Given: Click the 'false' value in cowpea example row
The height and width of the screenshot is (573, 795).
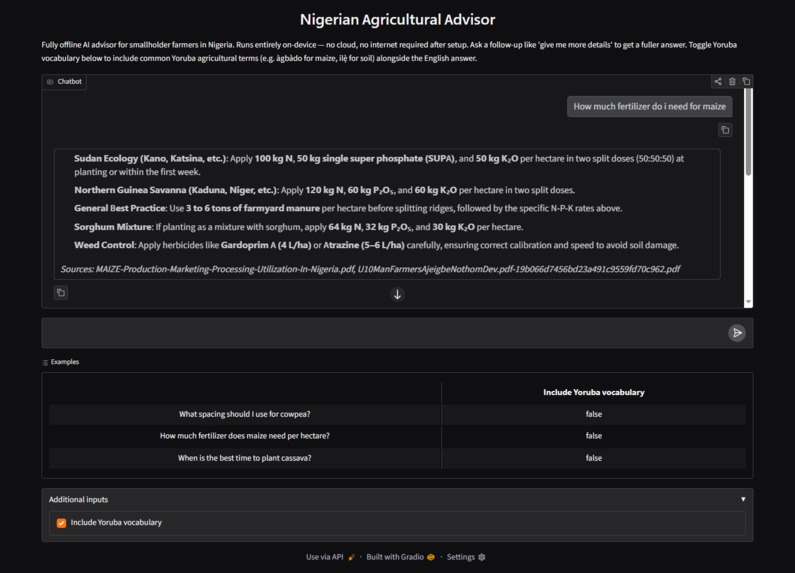Looking at the screenshot, I should 594,414.
